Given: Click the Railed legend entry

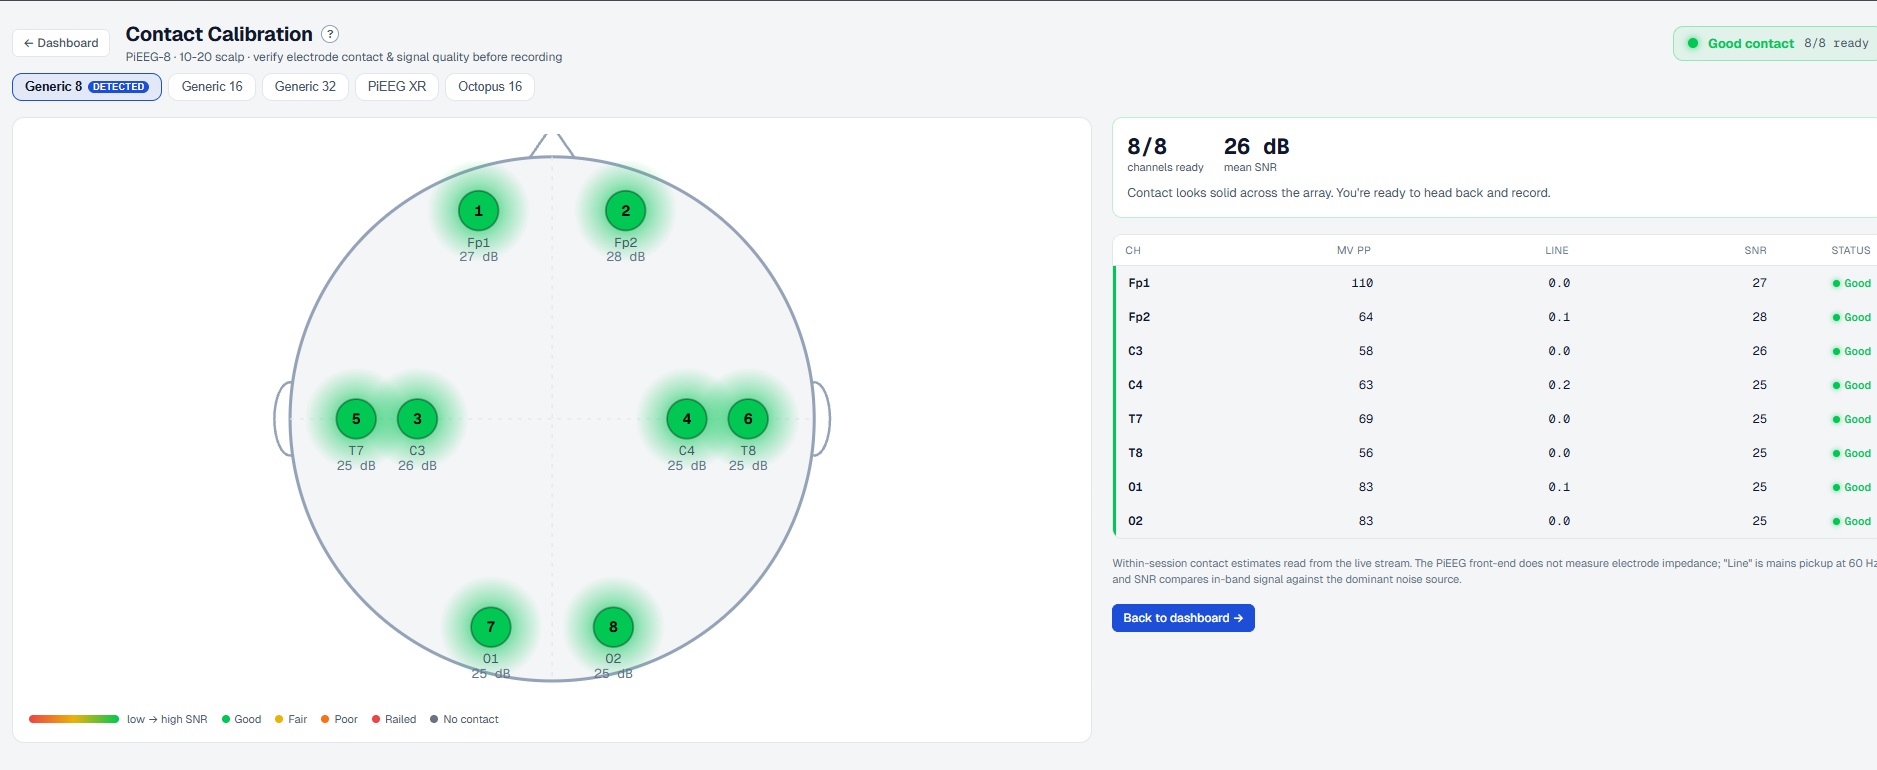Looking at the screenshot, I should coord(394,719).
